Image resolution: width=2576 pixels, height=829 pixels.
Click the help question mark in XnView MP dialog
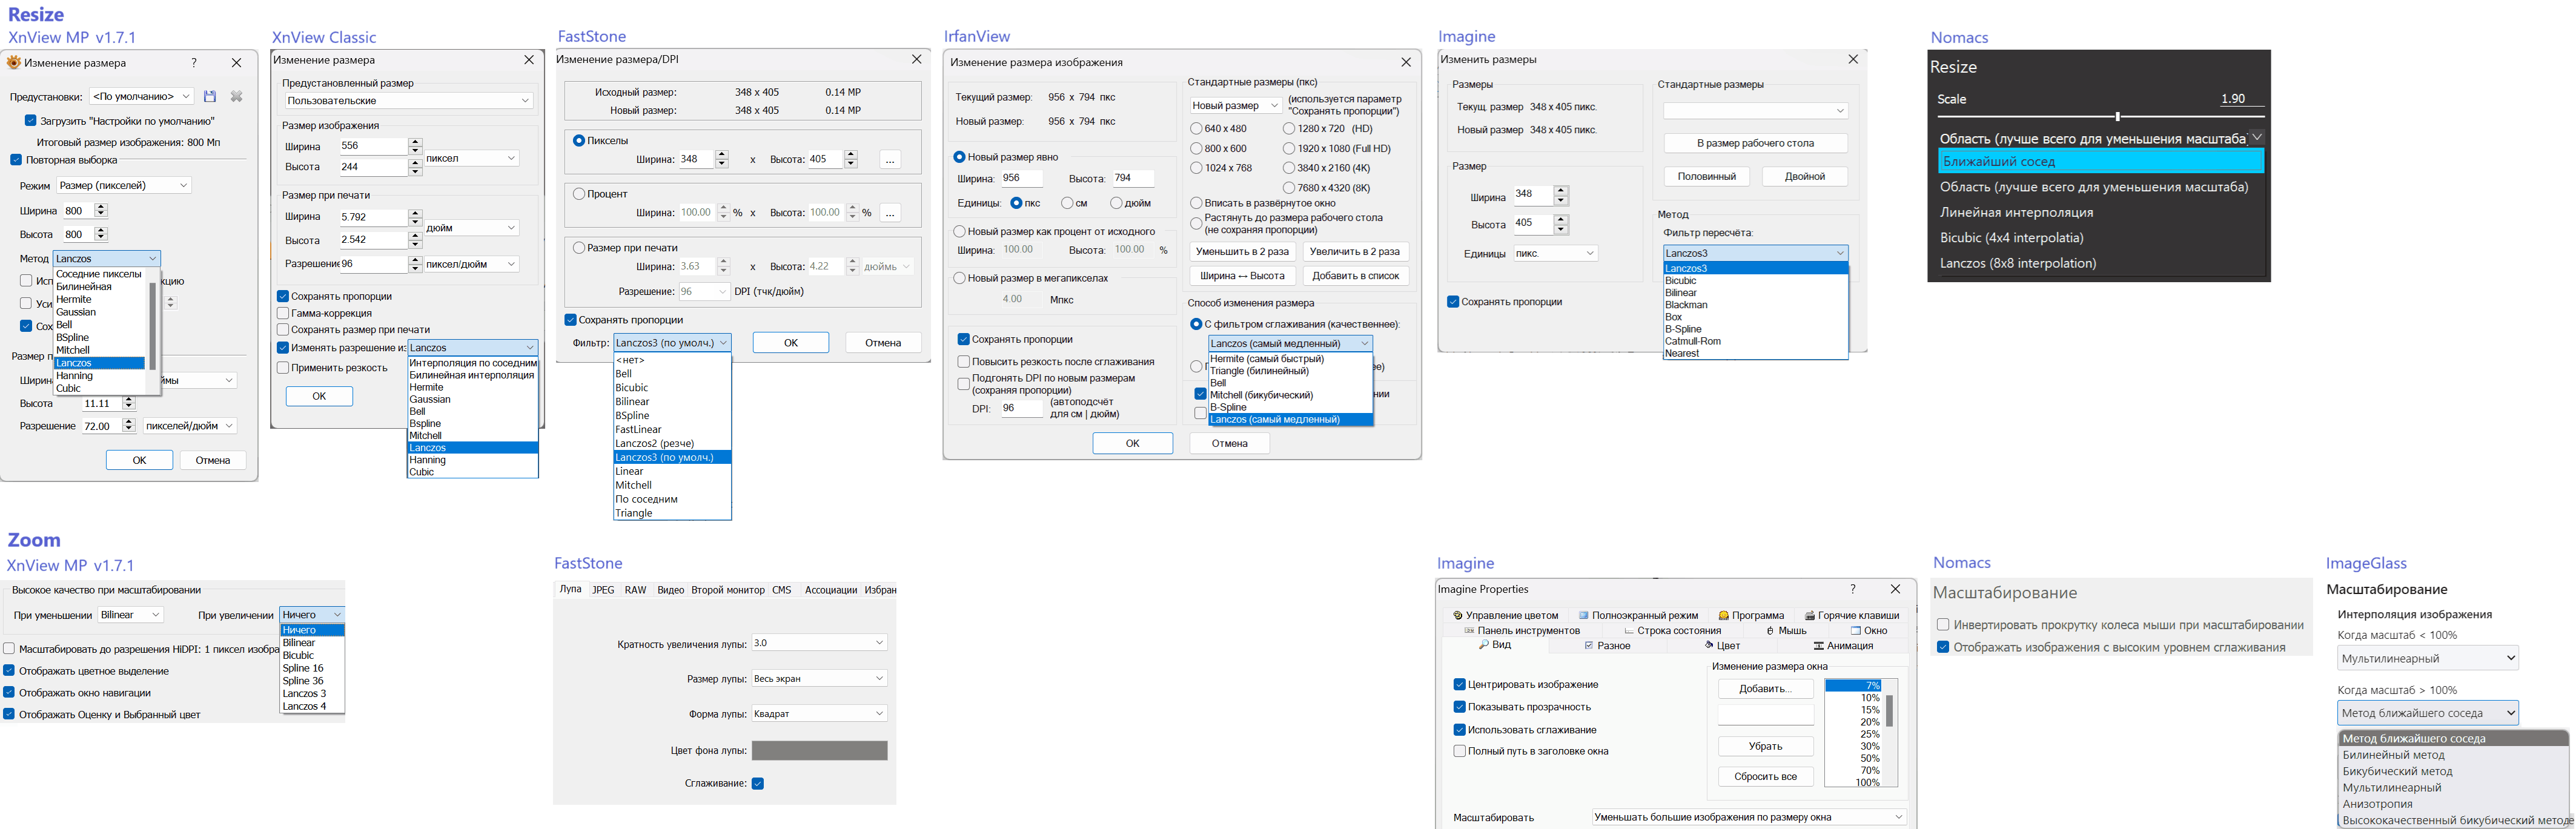coord(194,62)
